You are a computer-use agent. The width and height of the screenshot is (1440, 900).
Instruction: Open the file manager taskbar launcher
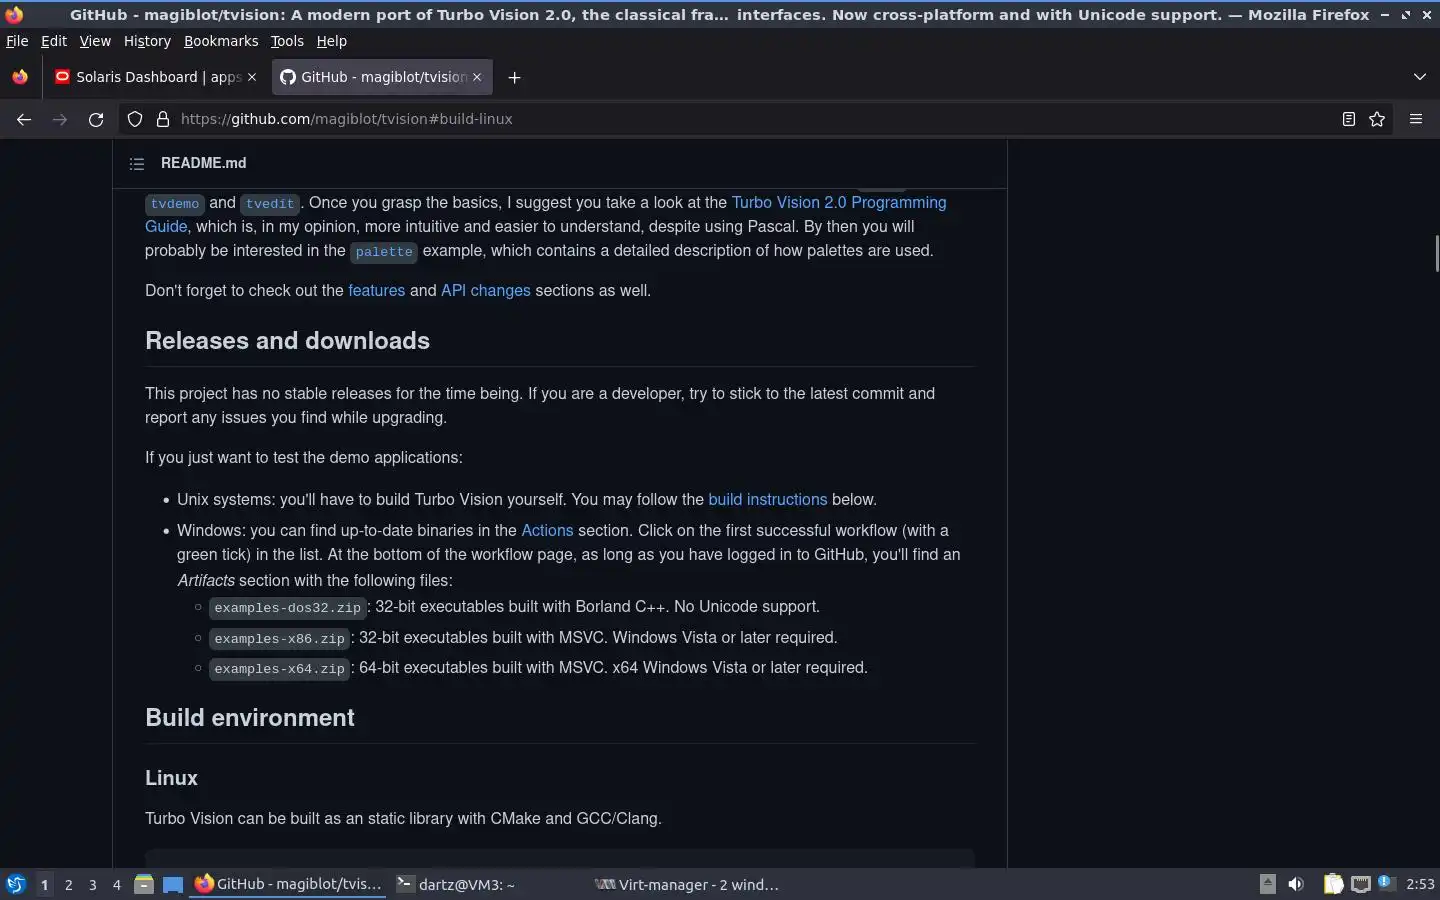click(x=144, y=884)
